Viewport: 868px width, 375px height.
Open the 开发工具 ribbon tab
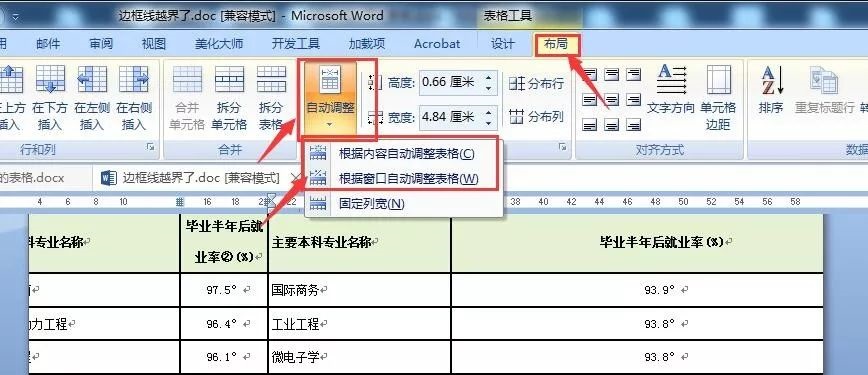tap(296, 44)
